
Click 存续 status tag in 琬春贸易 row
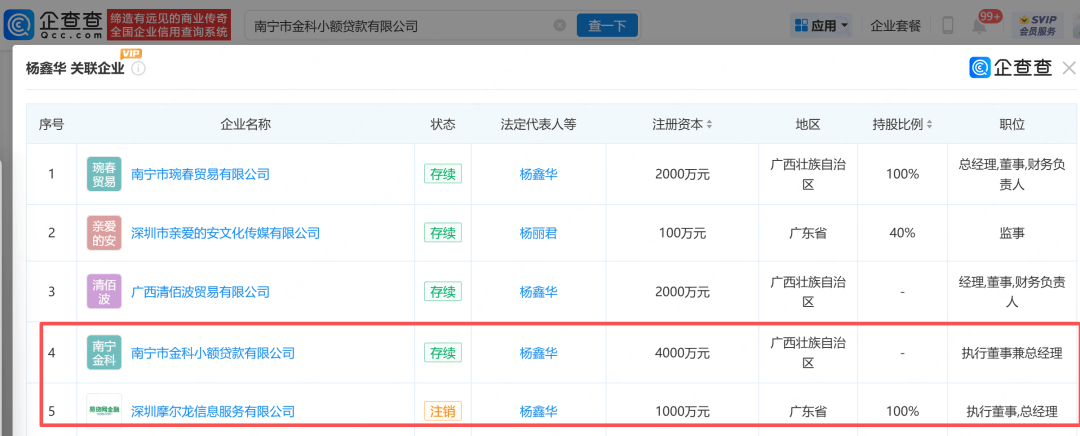pos(443,174)
